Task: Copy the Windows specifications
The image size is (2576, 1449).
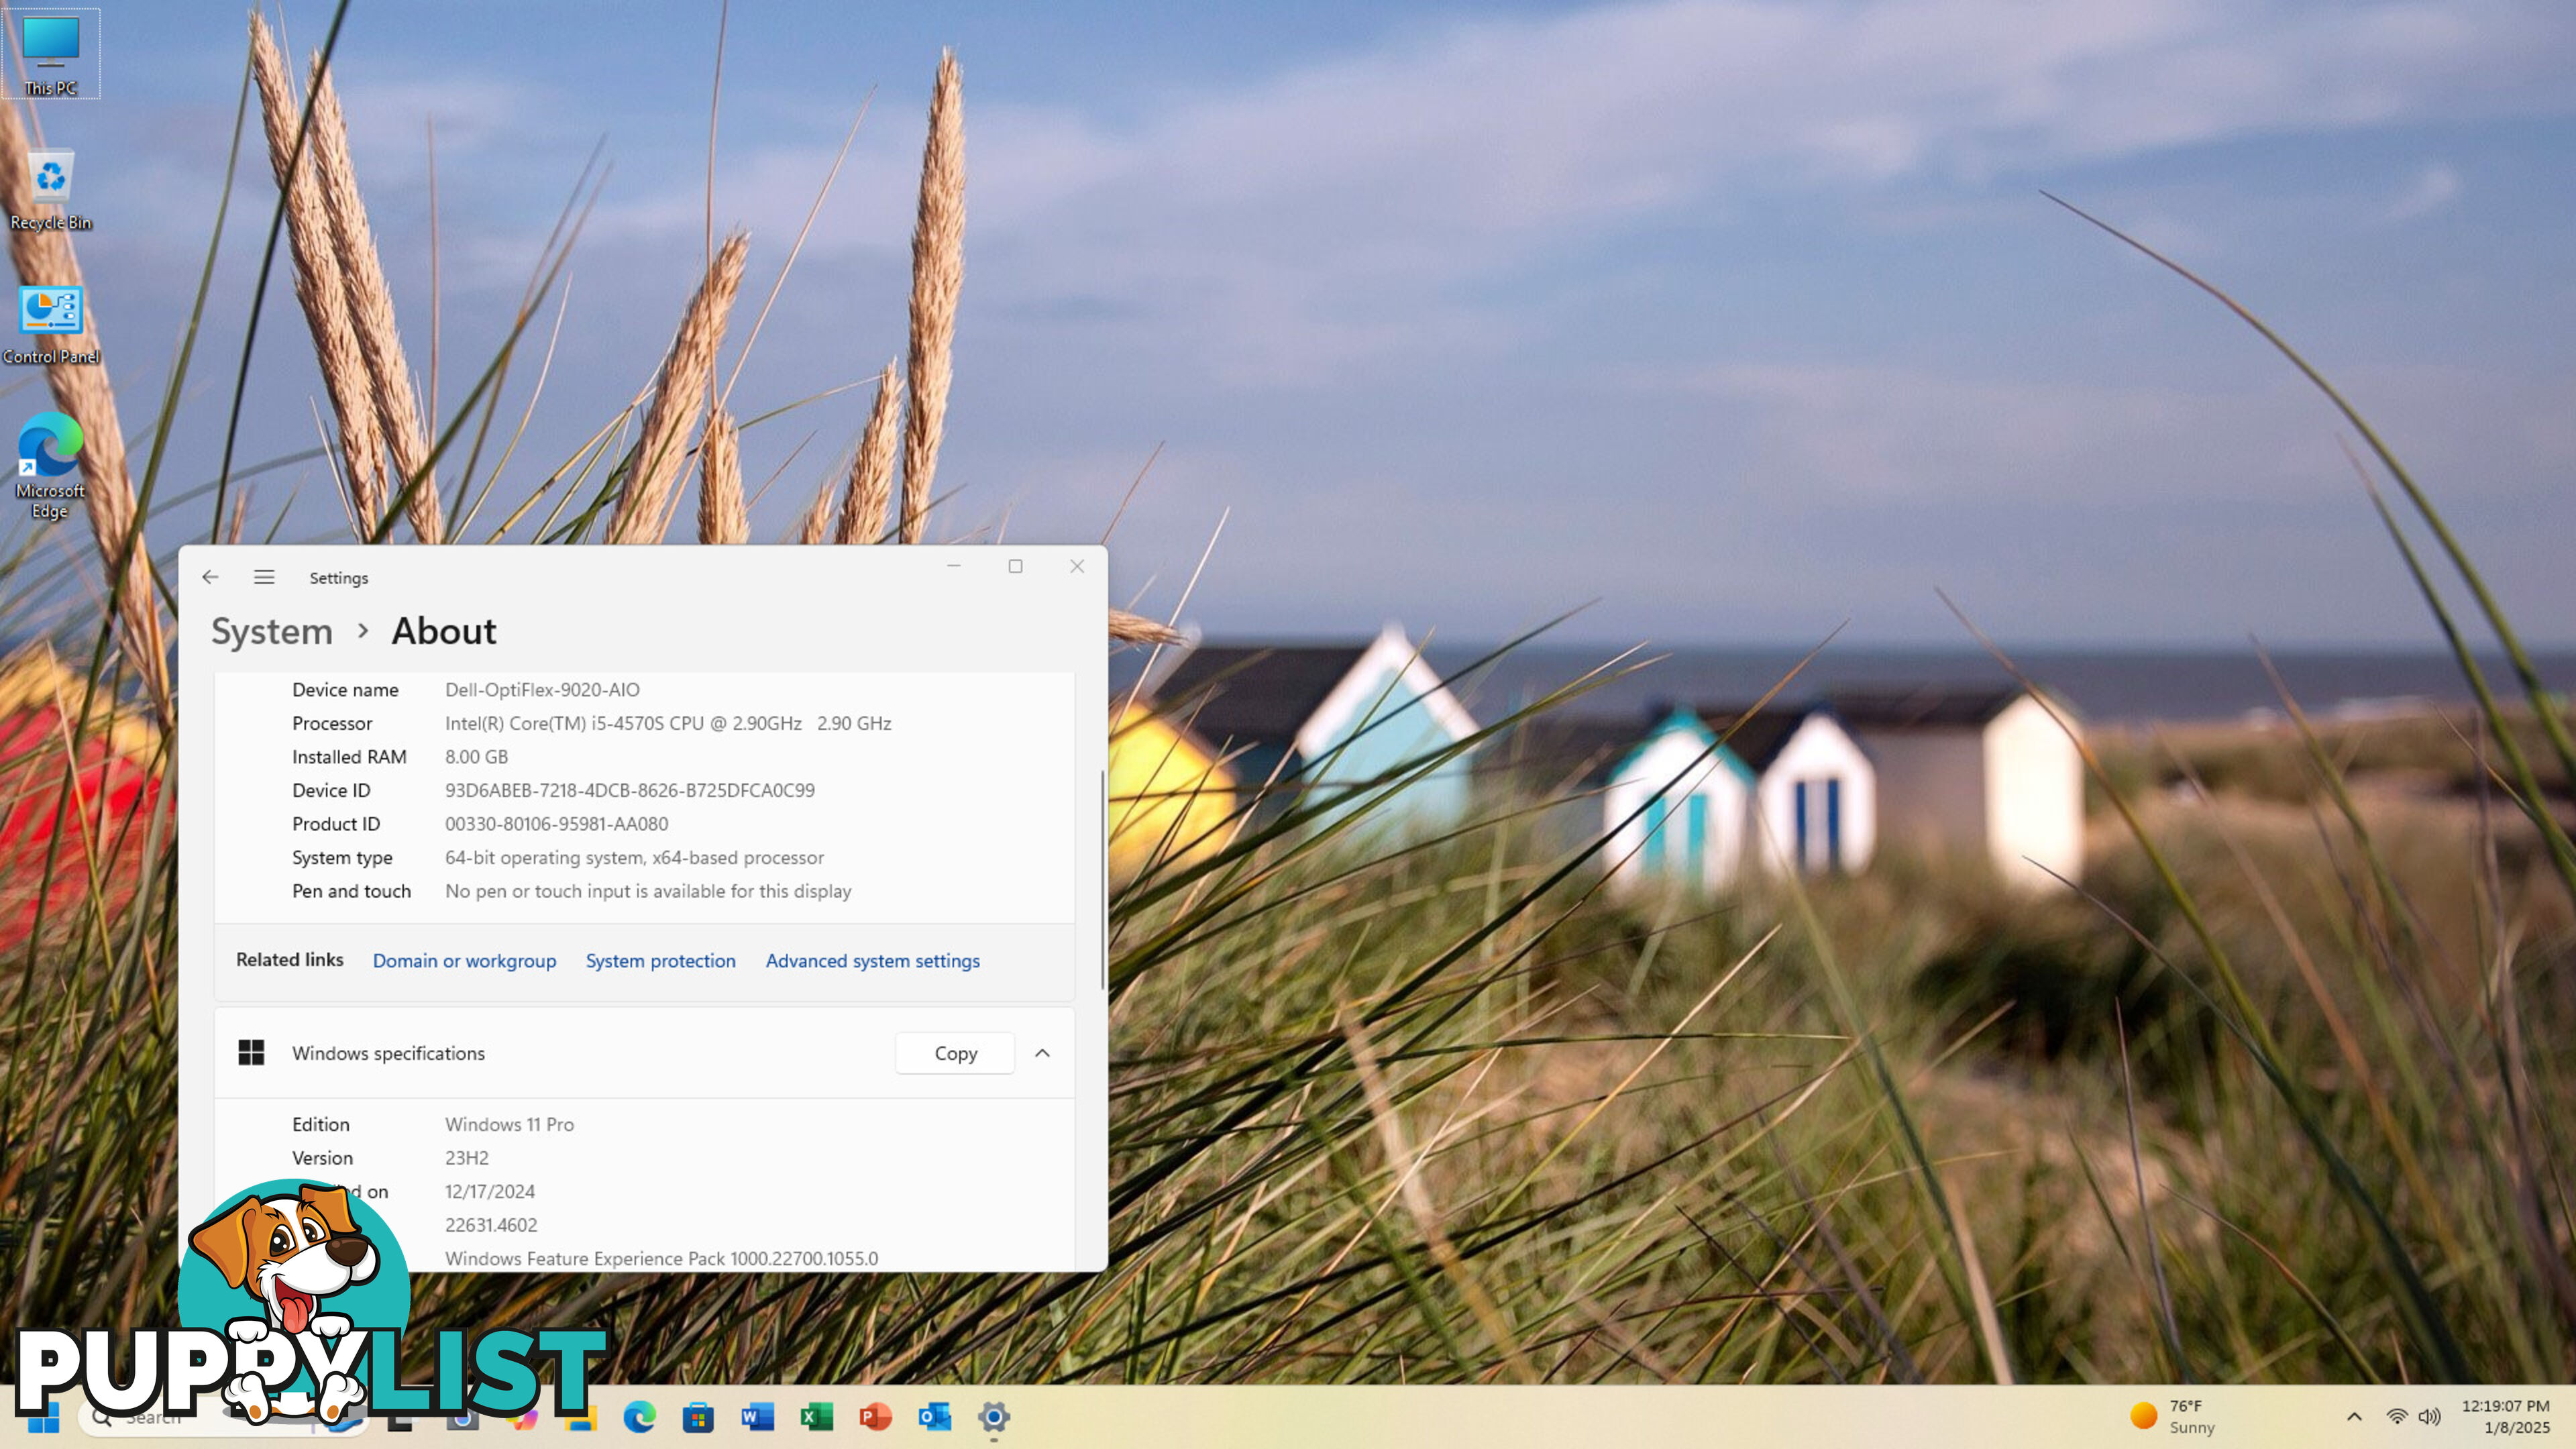Action: [x=955, y=1053]
